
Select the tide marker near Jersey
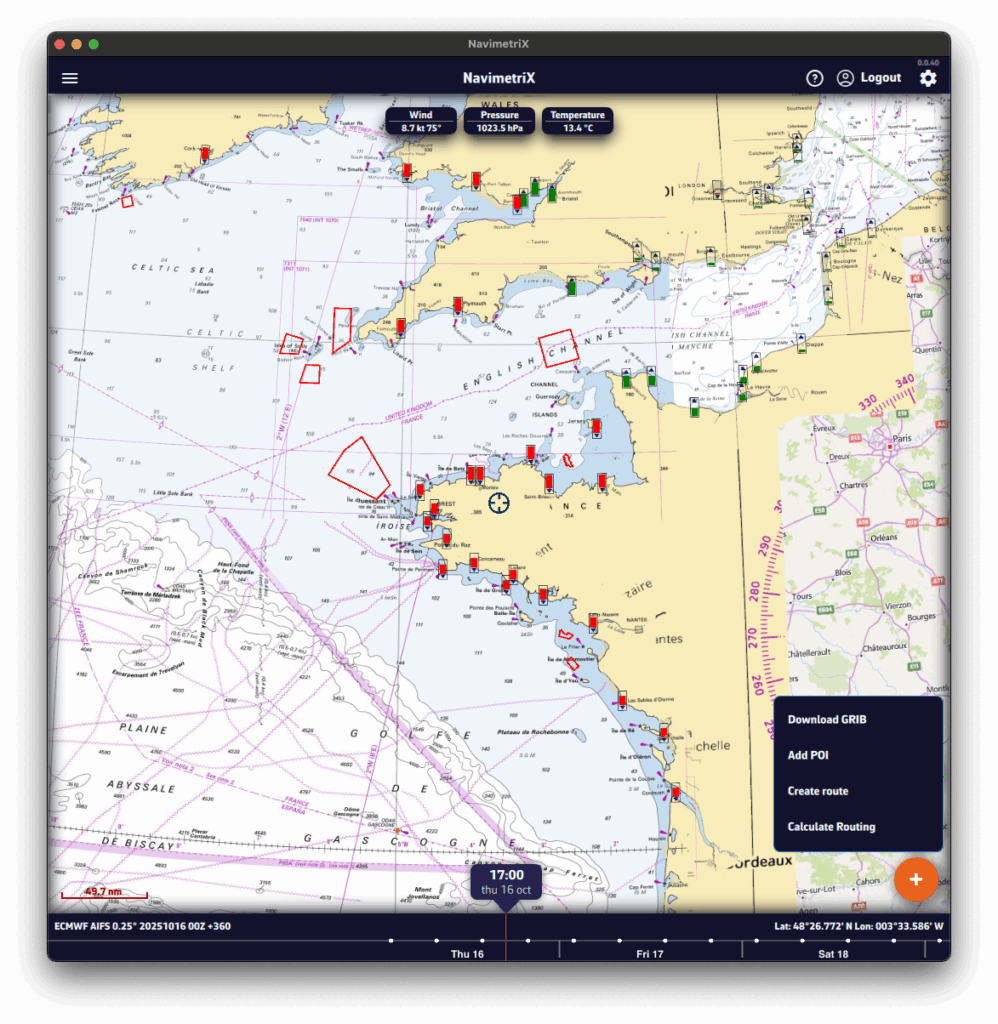[x=596, y=429]
